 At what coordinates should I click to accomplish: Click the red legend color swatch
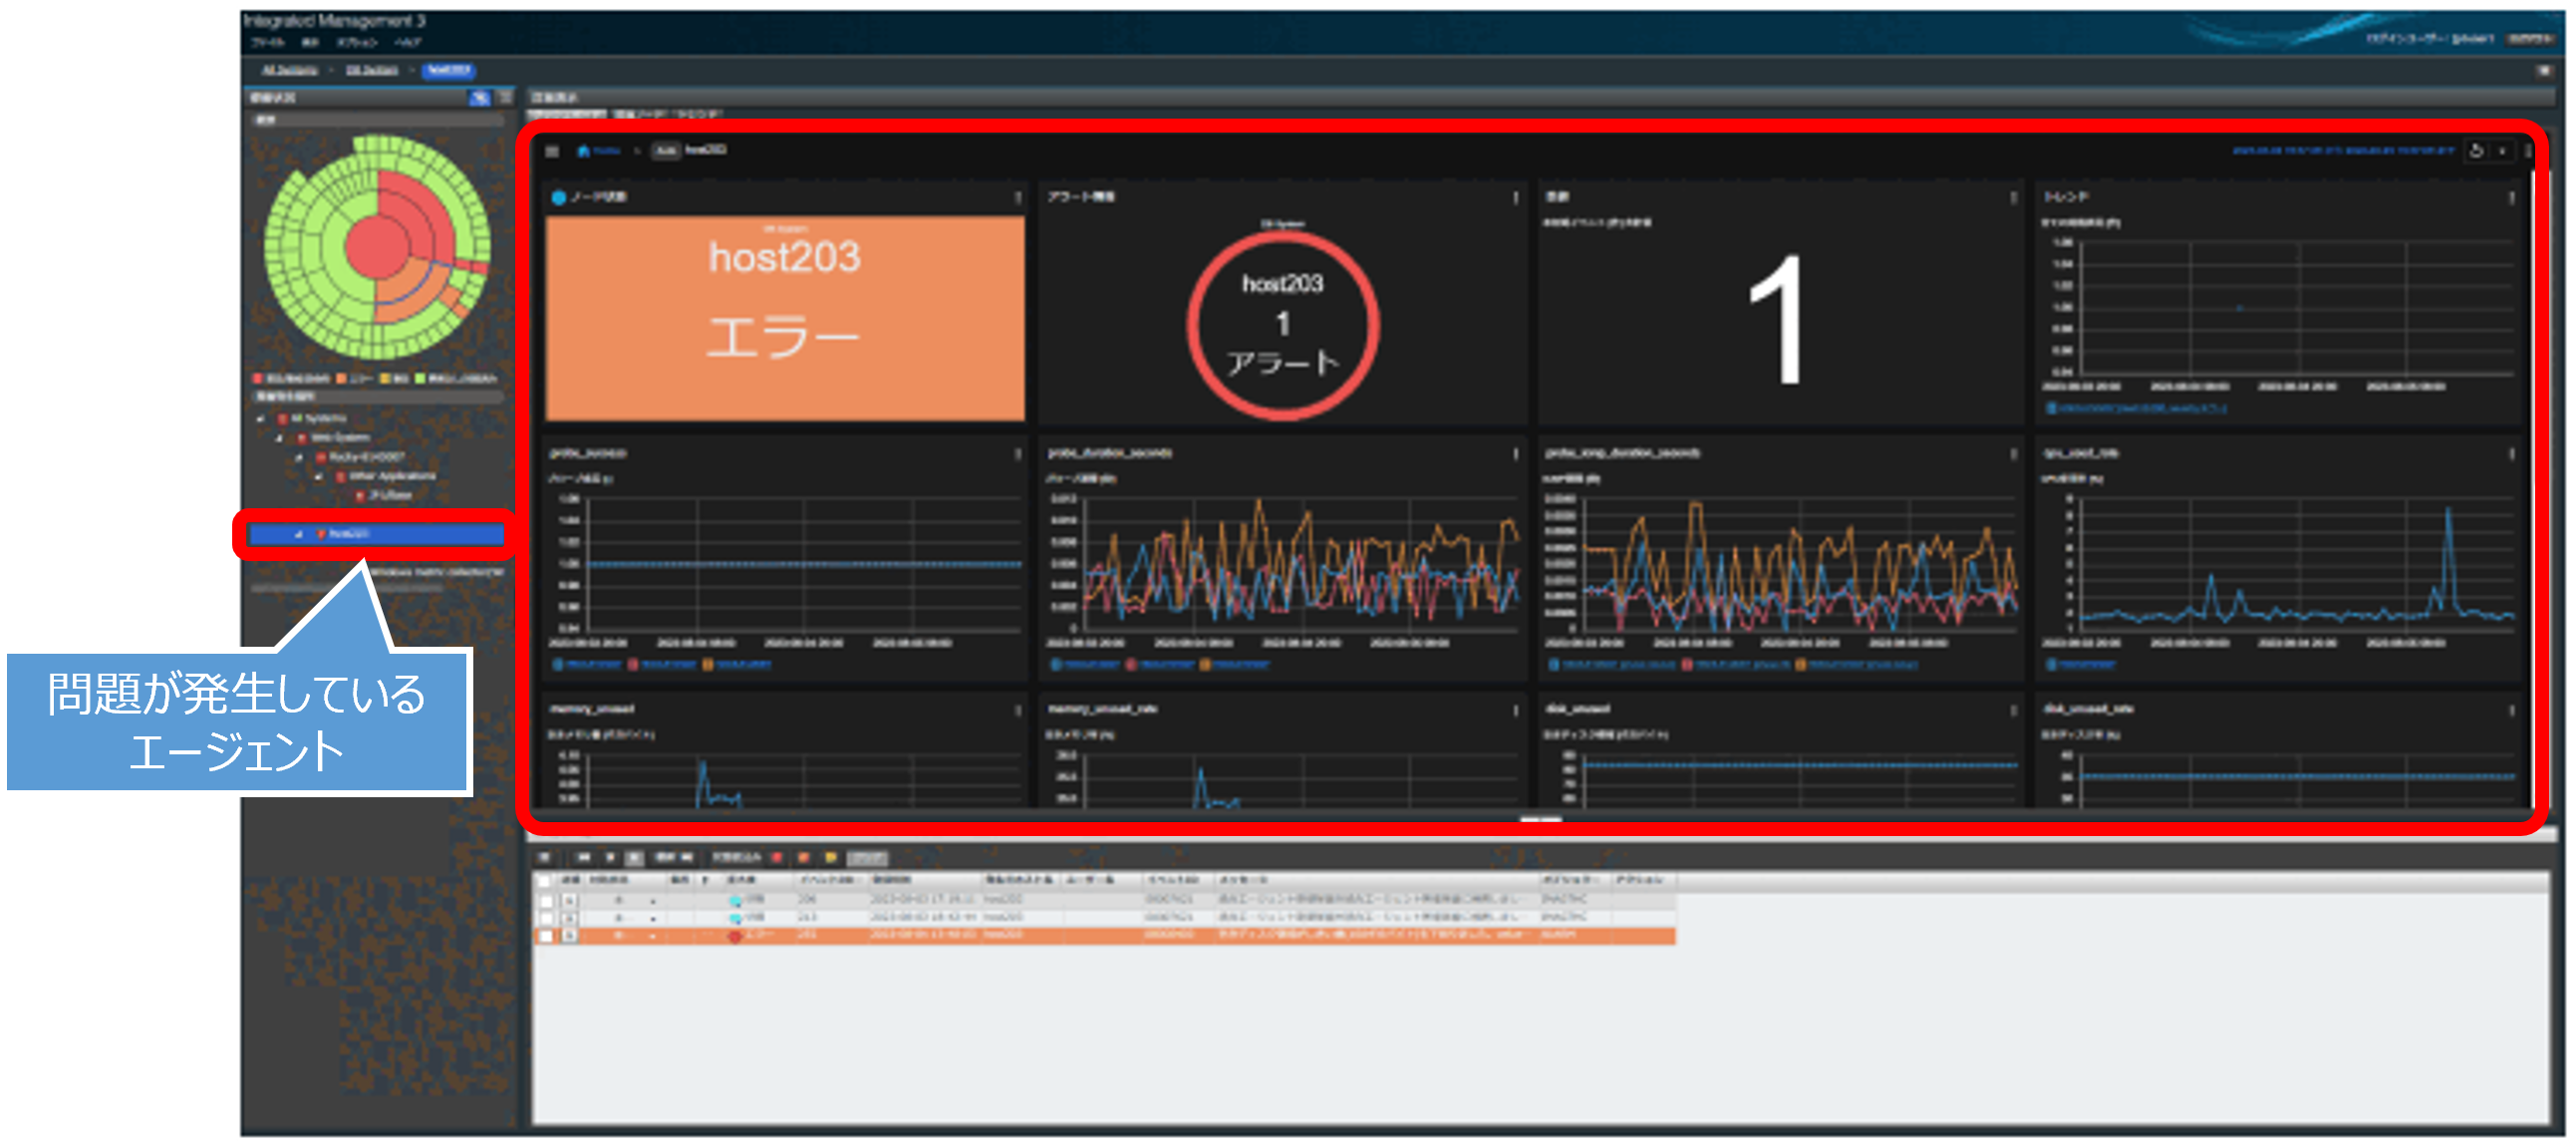[x=257, y=379]
